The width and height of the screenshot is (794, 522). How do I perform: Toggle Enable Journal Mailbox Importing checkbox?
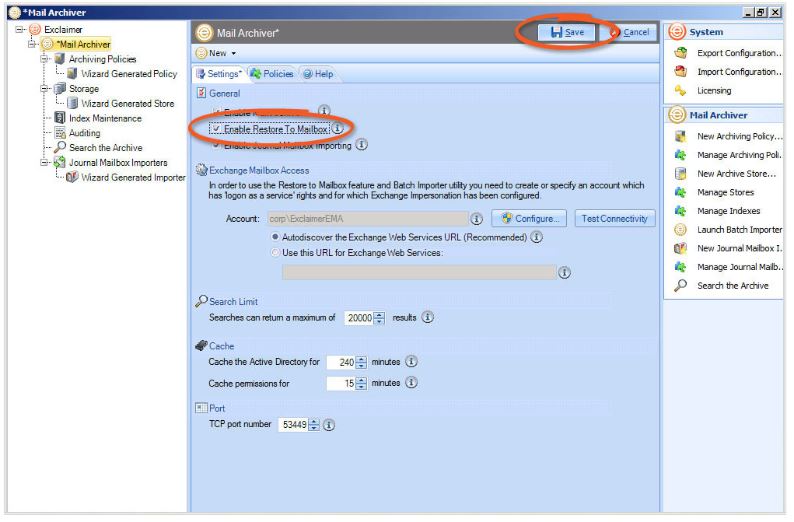tap(217, 145)
